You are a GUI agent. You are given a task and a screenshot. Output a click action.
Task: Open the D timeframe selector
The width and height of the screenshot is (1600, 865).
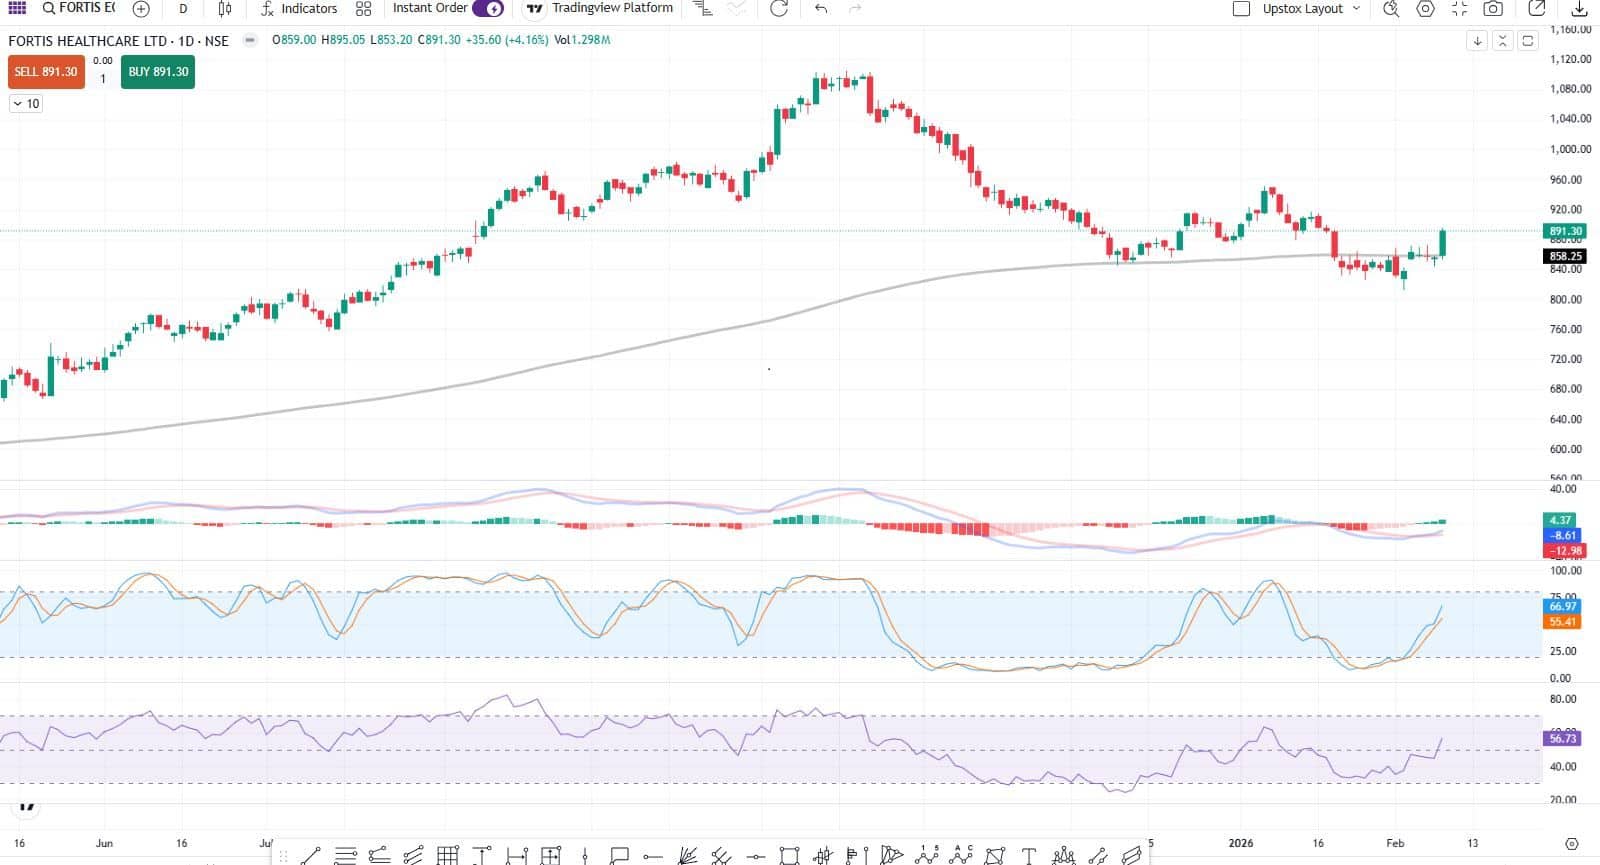point(183,8)
